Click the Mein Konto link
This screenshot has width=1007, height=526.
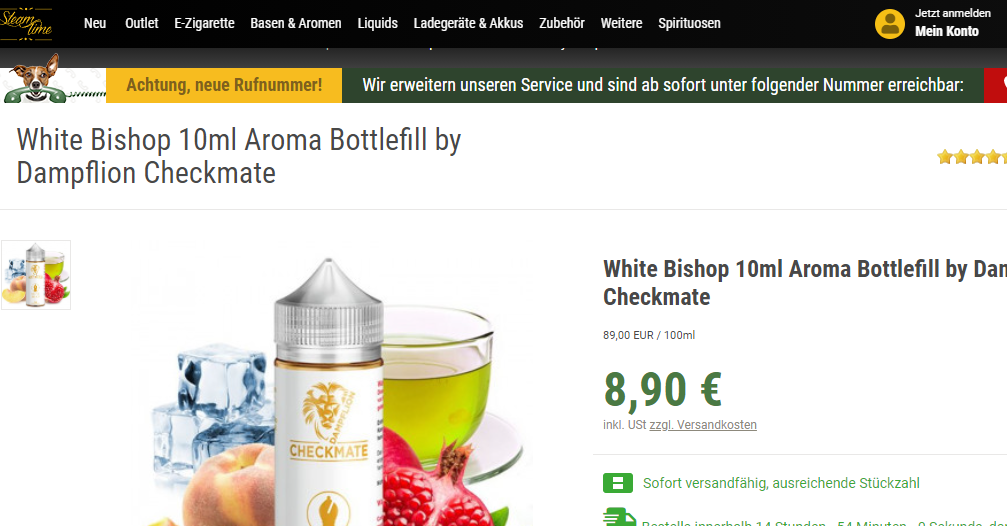click(947, 31)
